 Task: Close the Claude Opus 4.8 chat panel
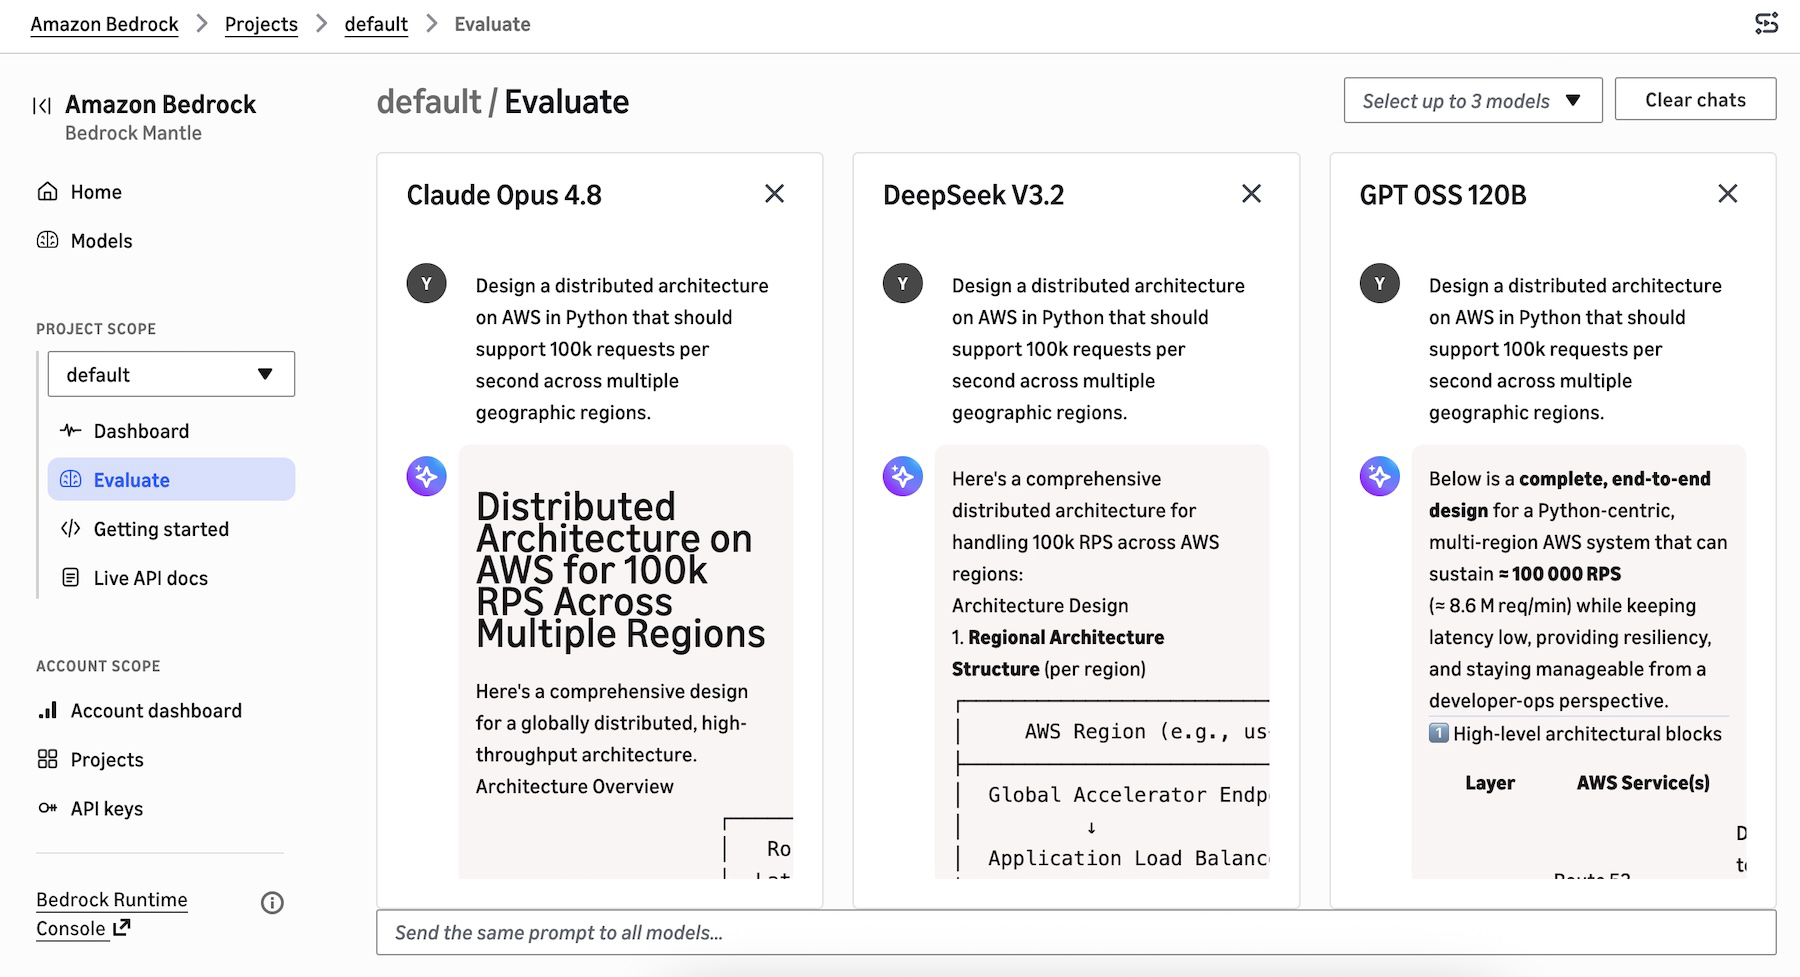[774, 194]
